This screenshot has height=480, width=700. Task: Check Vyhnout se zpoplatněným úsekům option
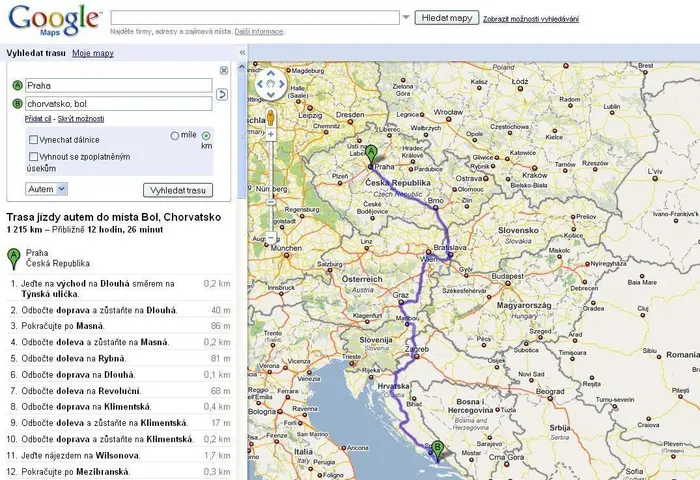pos(33,157)
